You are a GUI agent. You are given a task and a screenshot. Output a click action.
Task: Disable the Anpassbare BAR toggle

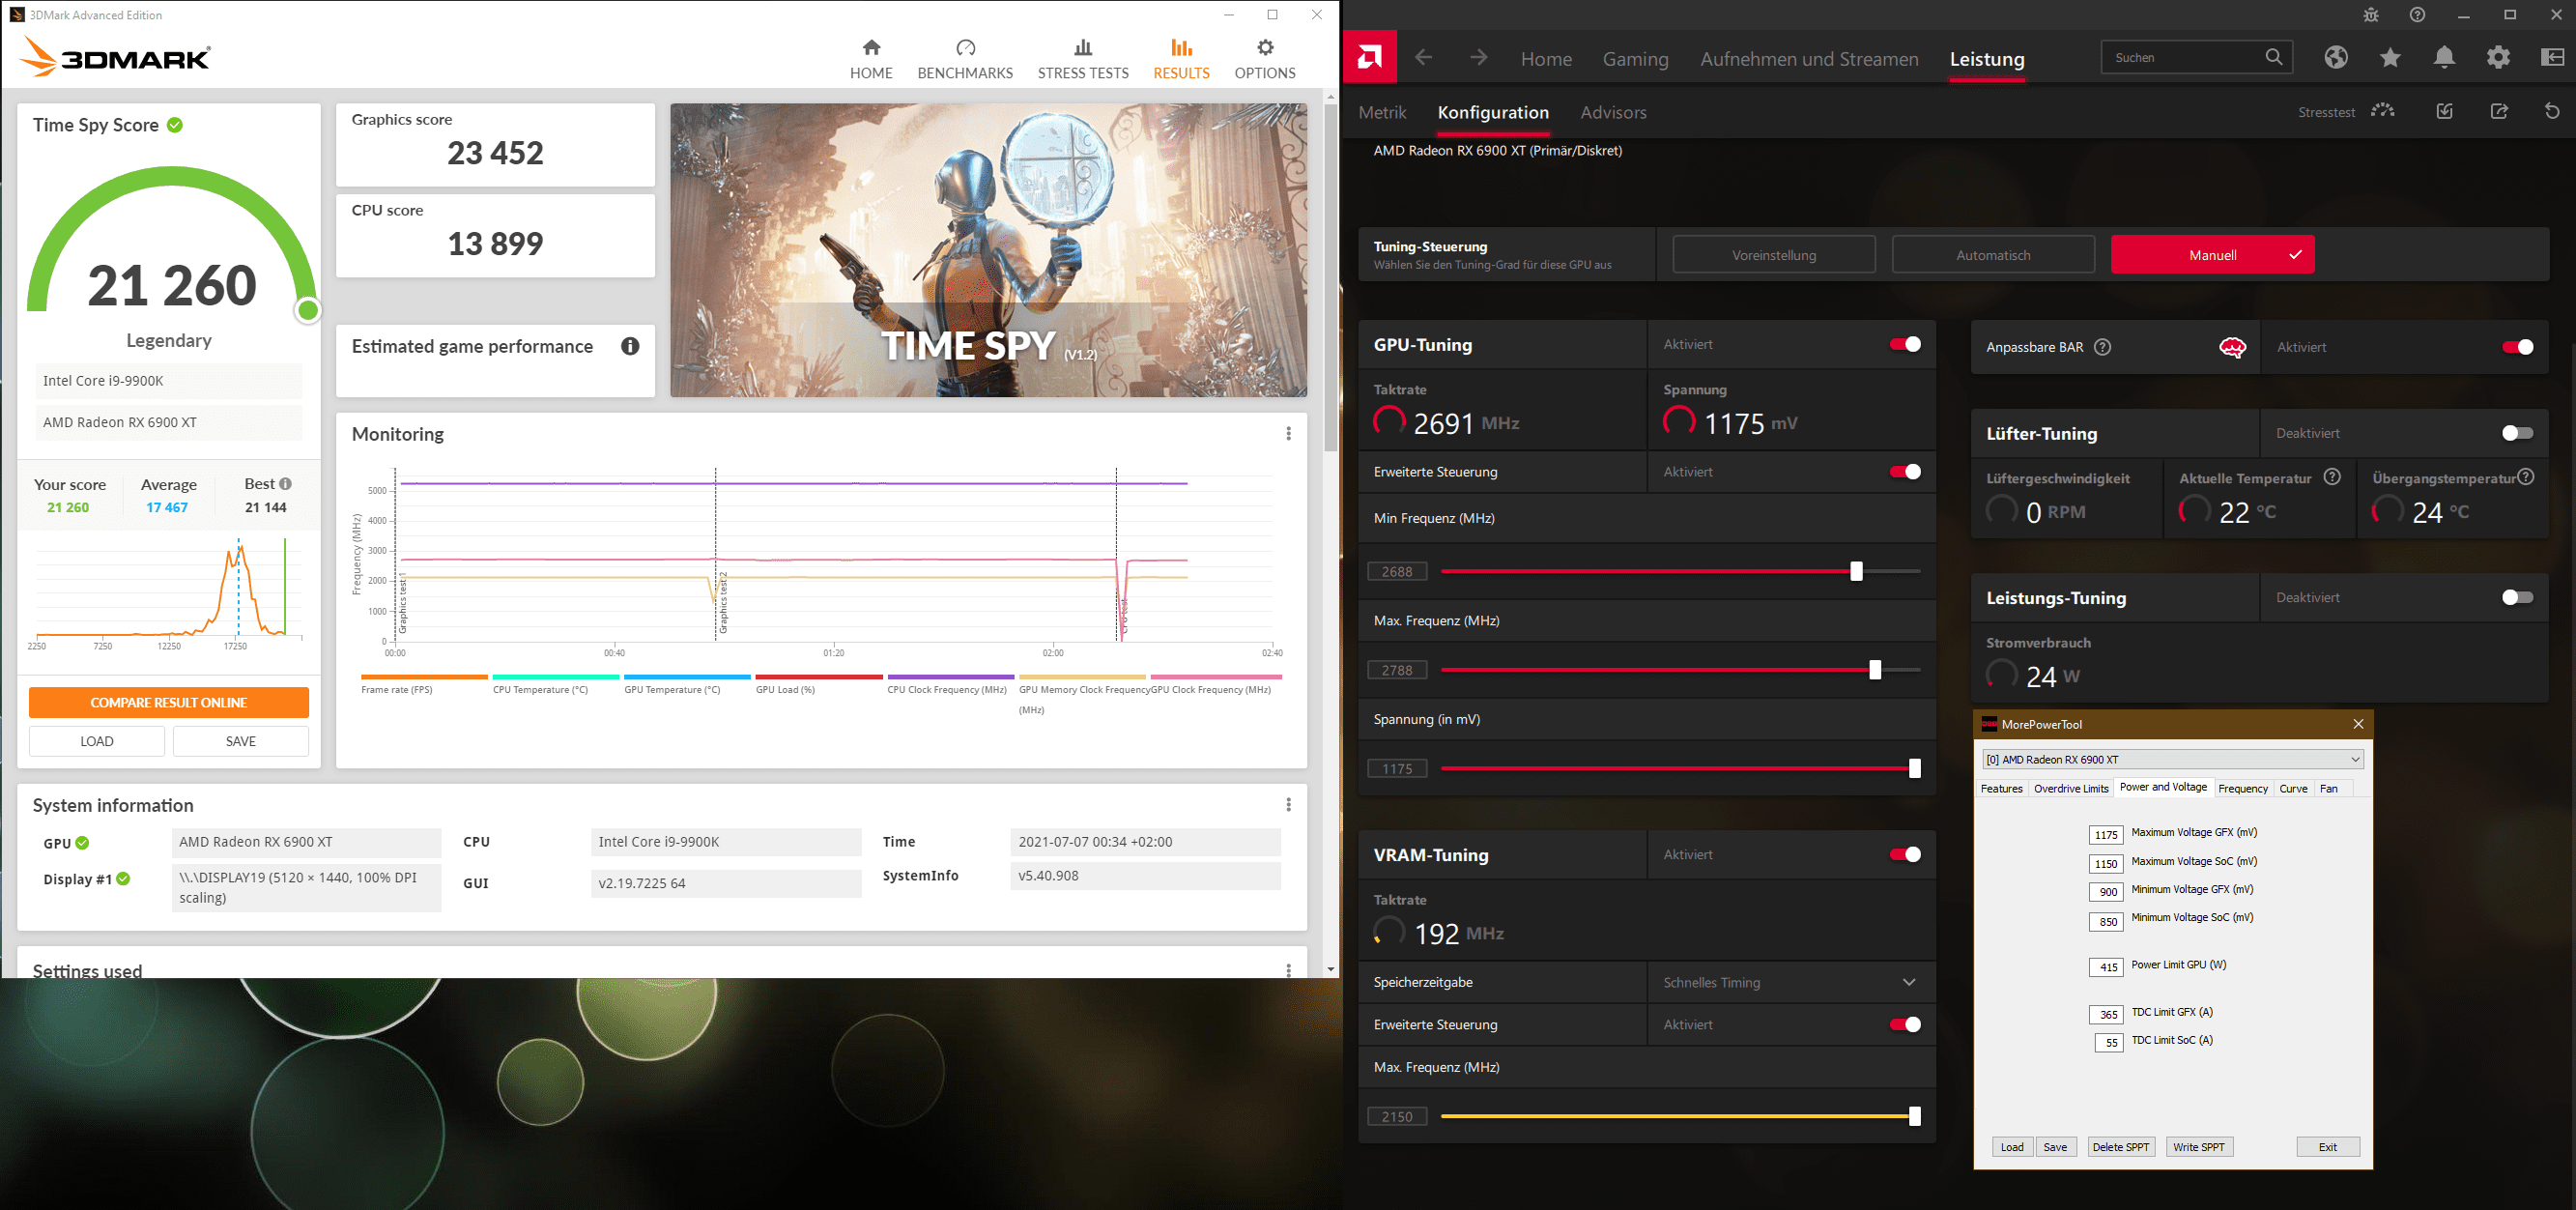2517,347
